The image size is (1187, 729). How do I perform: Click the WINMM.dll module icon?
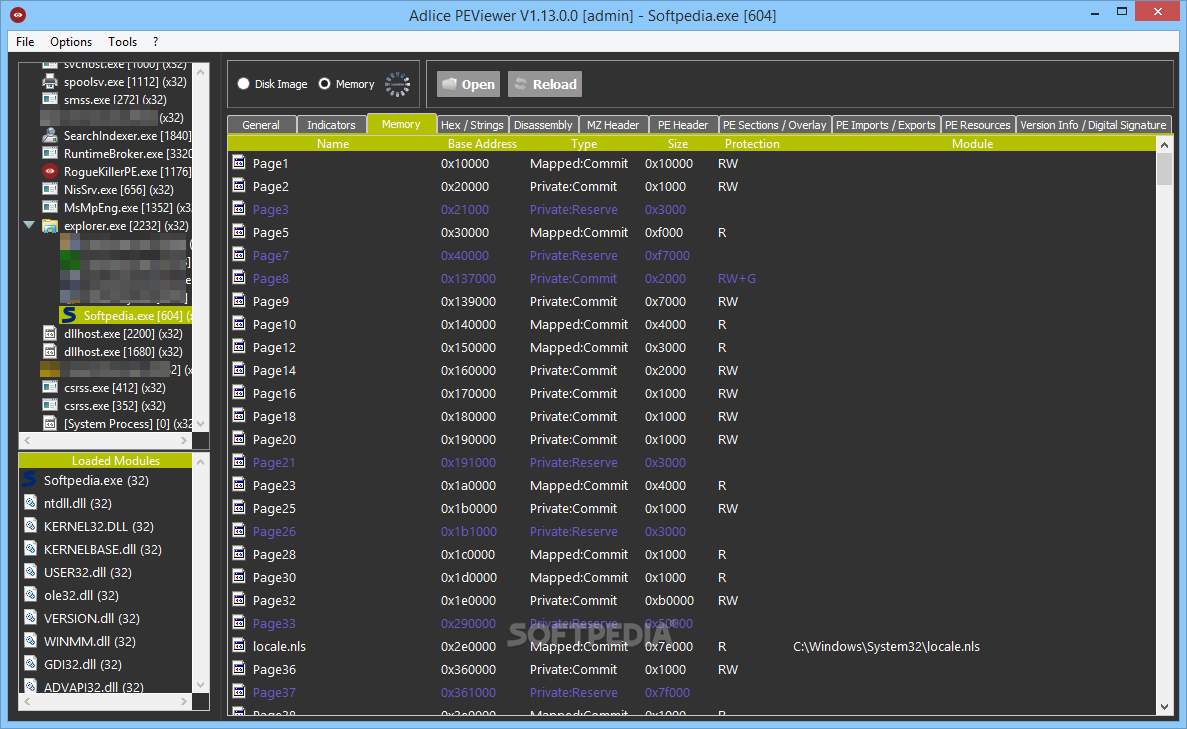click(30, 640)
